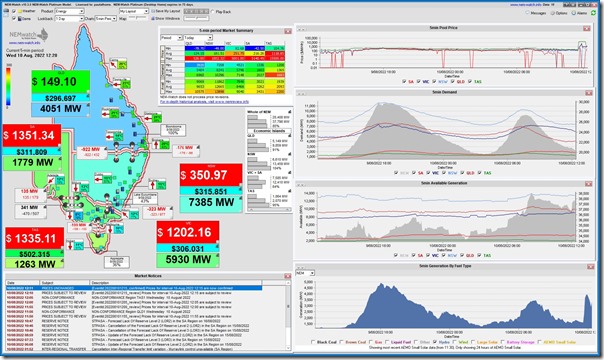Viewport: 604px width, 360px height.
Task: Enable Wind fuel type
Action: pos(455,342)
